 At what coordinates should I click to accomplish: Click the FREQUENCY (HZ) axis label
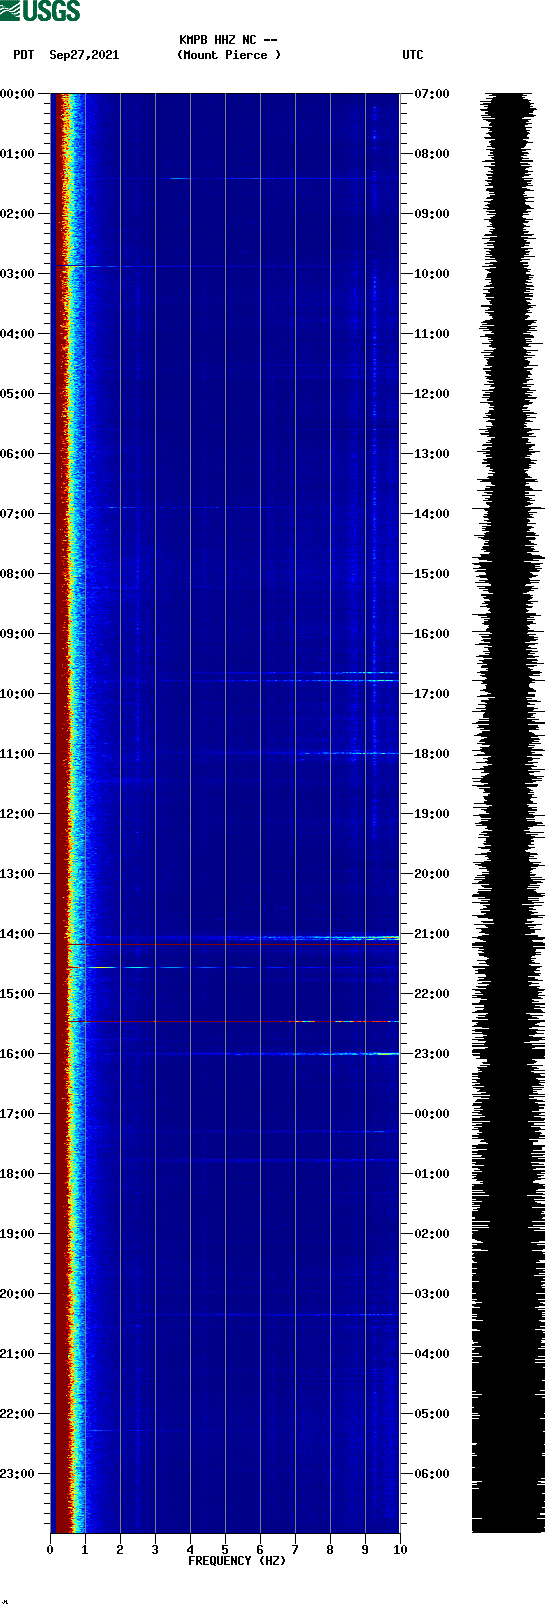(x=237, y=1561)
